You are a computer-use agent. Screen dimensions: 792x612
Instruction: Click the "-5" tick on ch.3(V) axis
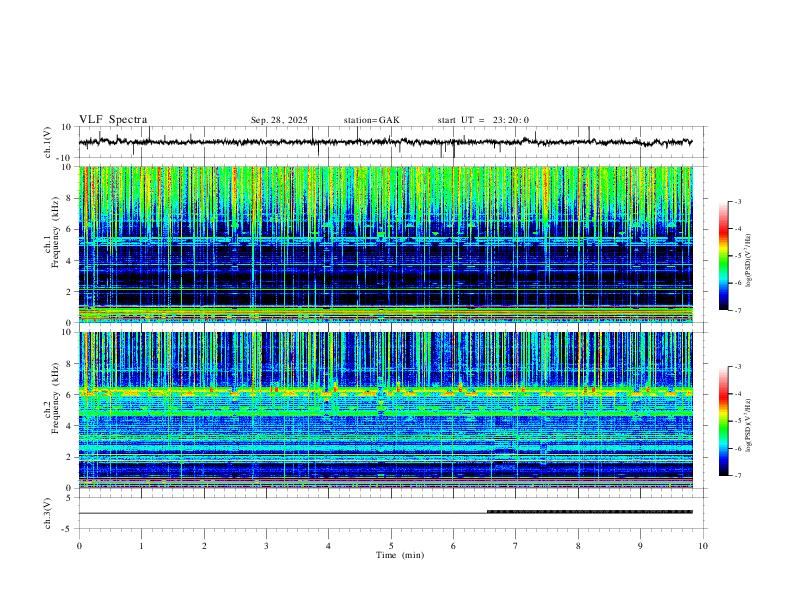(x=68, y=529)
